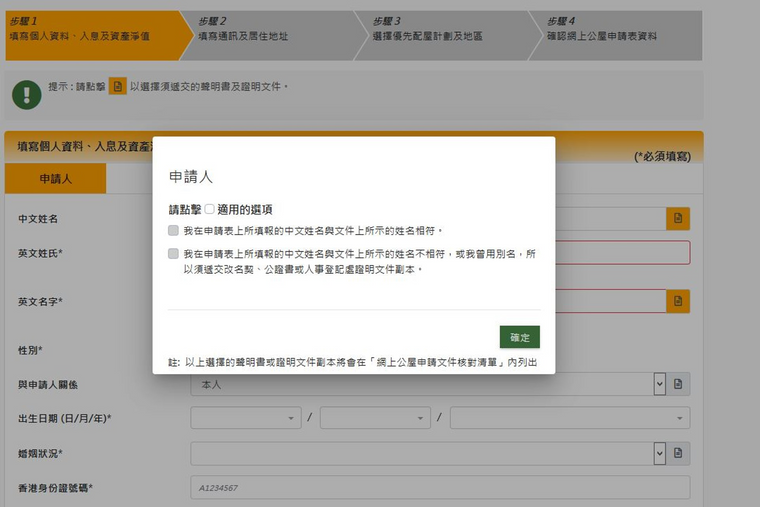The width and height of the screenshot is (760, 507).
Task: Open document icon beside 與申請人關係 dropdown
Action: click(x=678, y=384)
